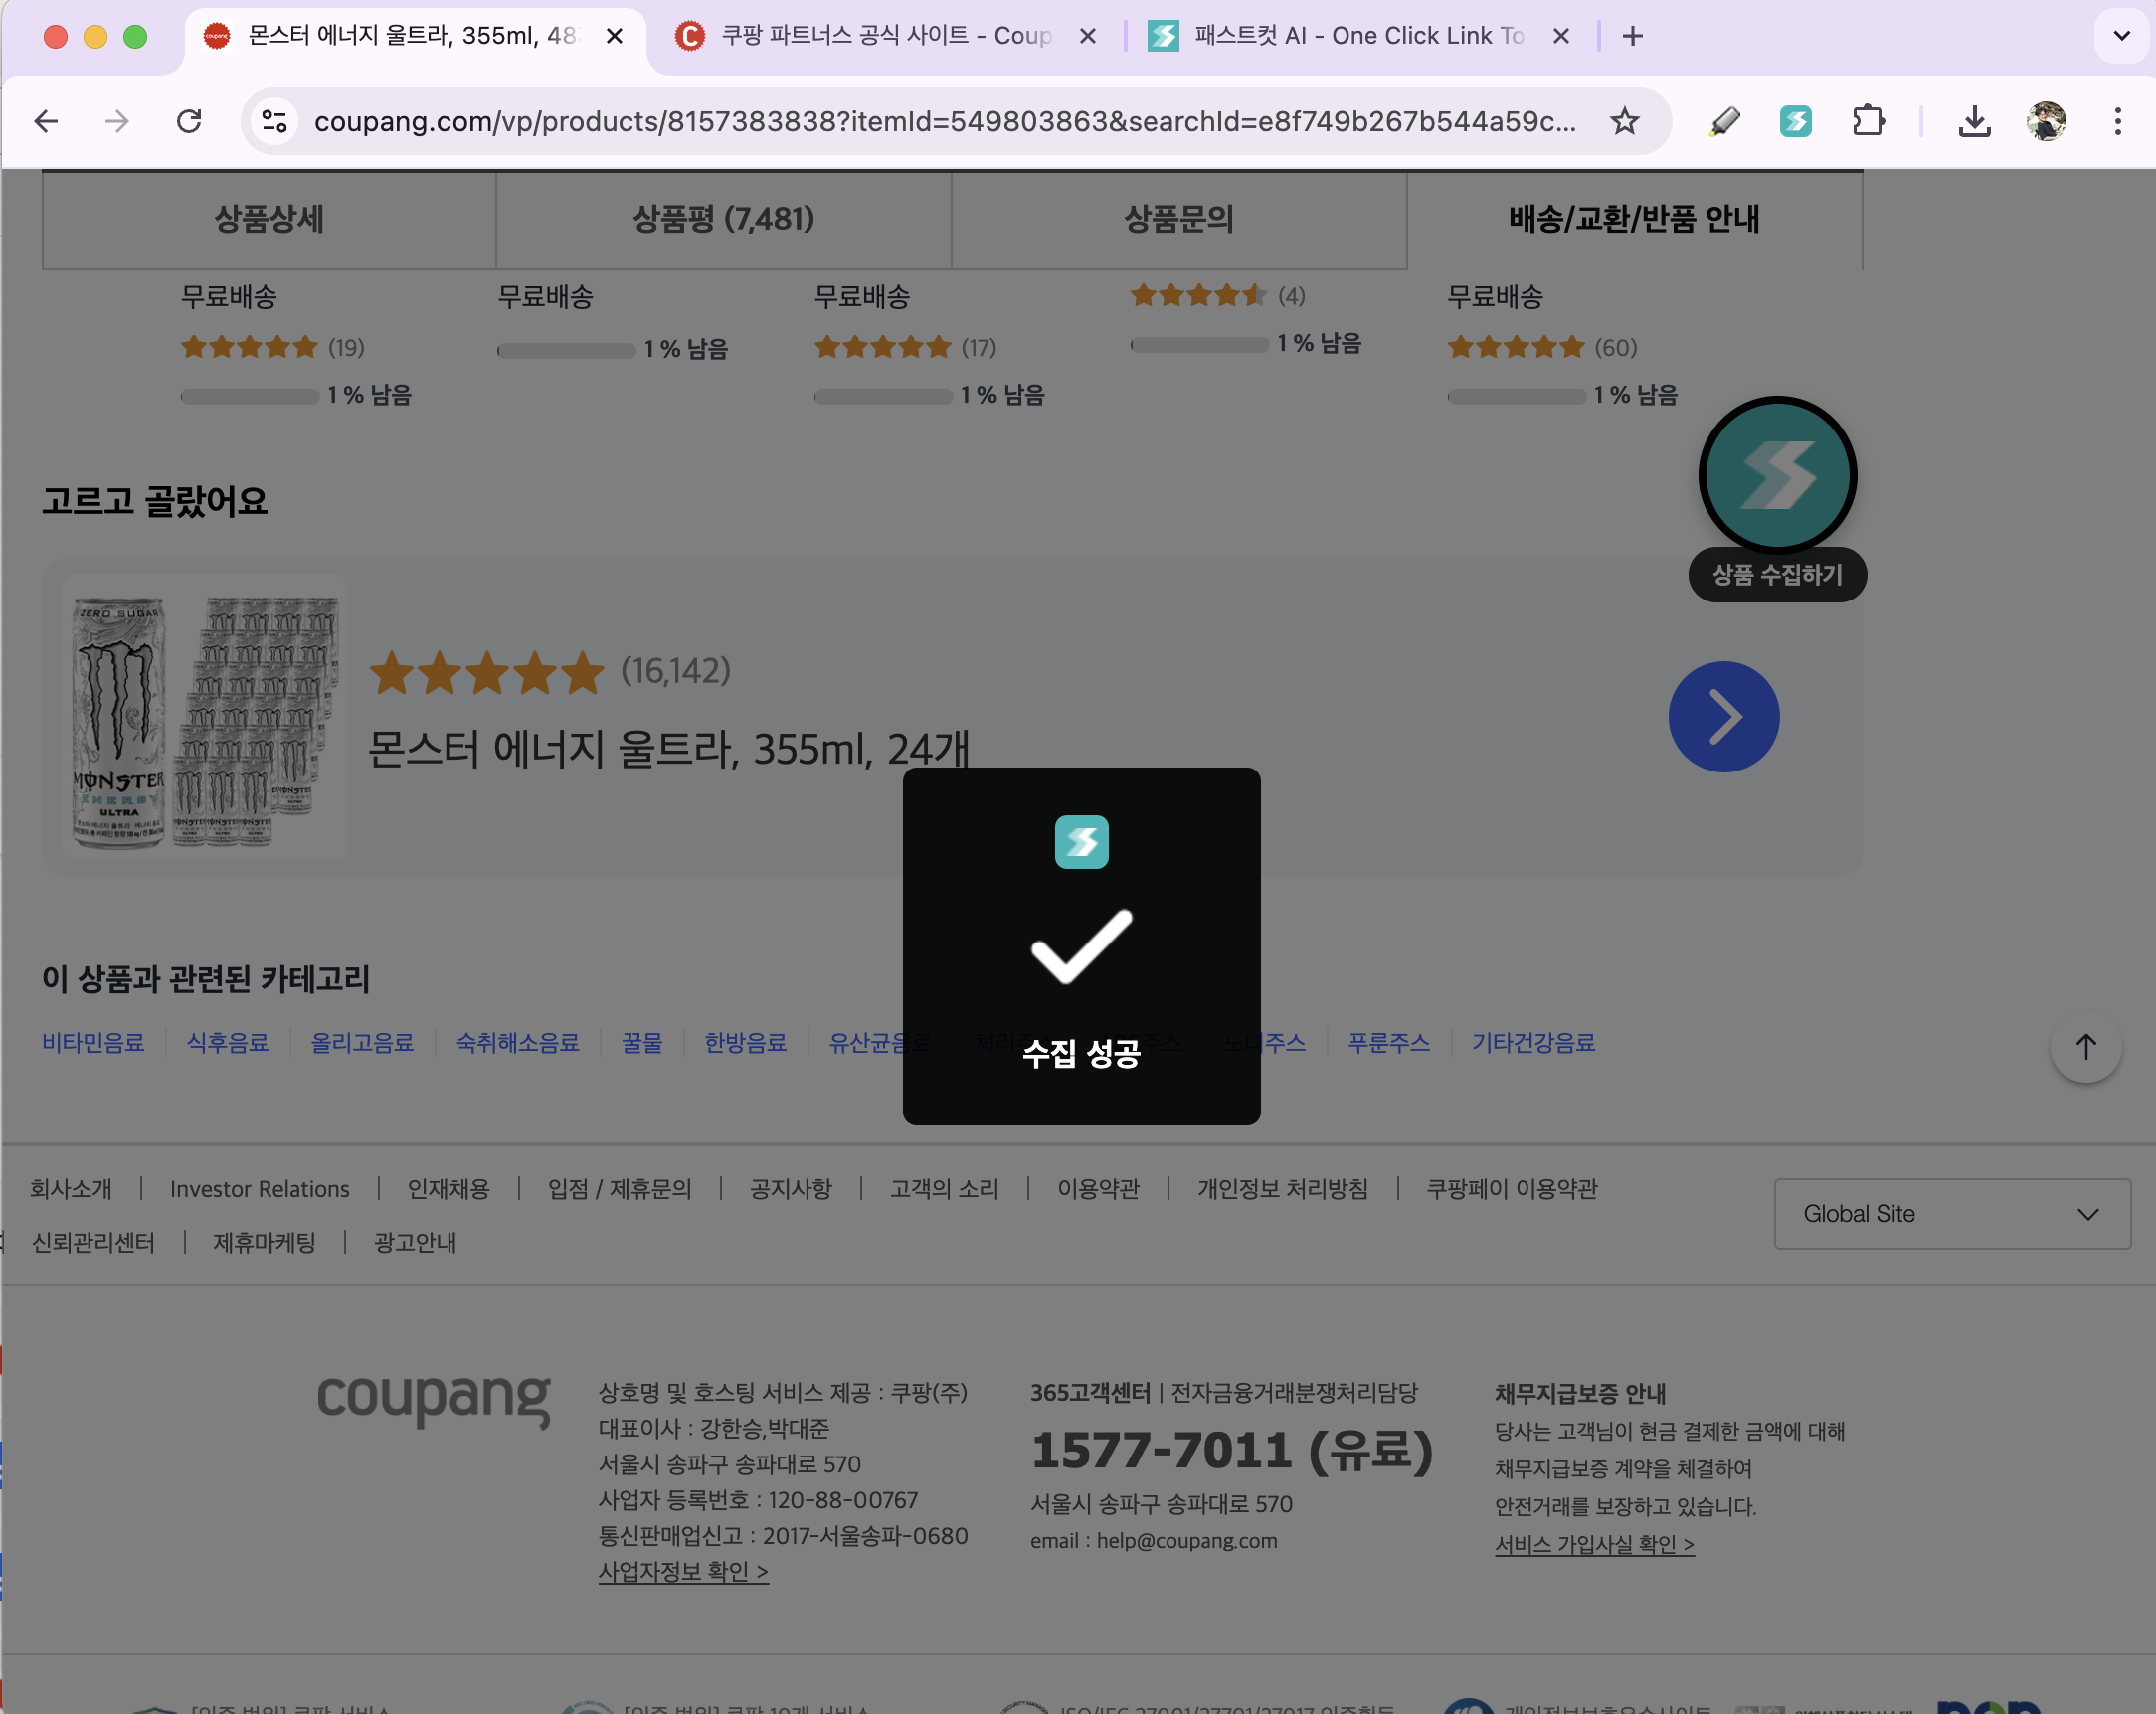
Task: Expand the Global Site dropdown
Action: click(1952, 1214)
